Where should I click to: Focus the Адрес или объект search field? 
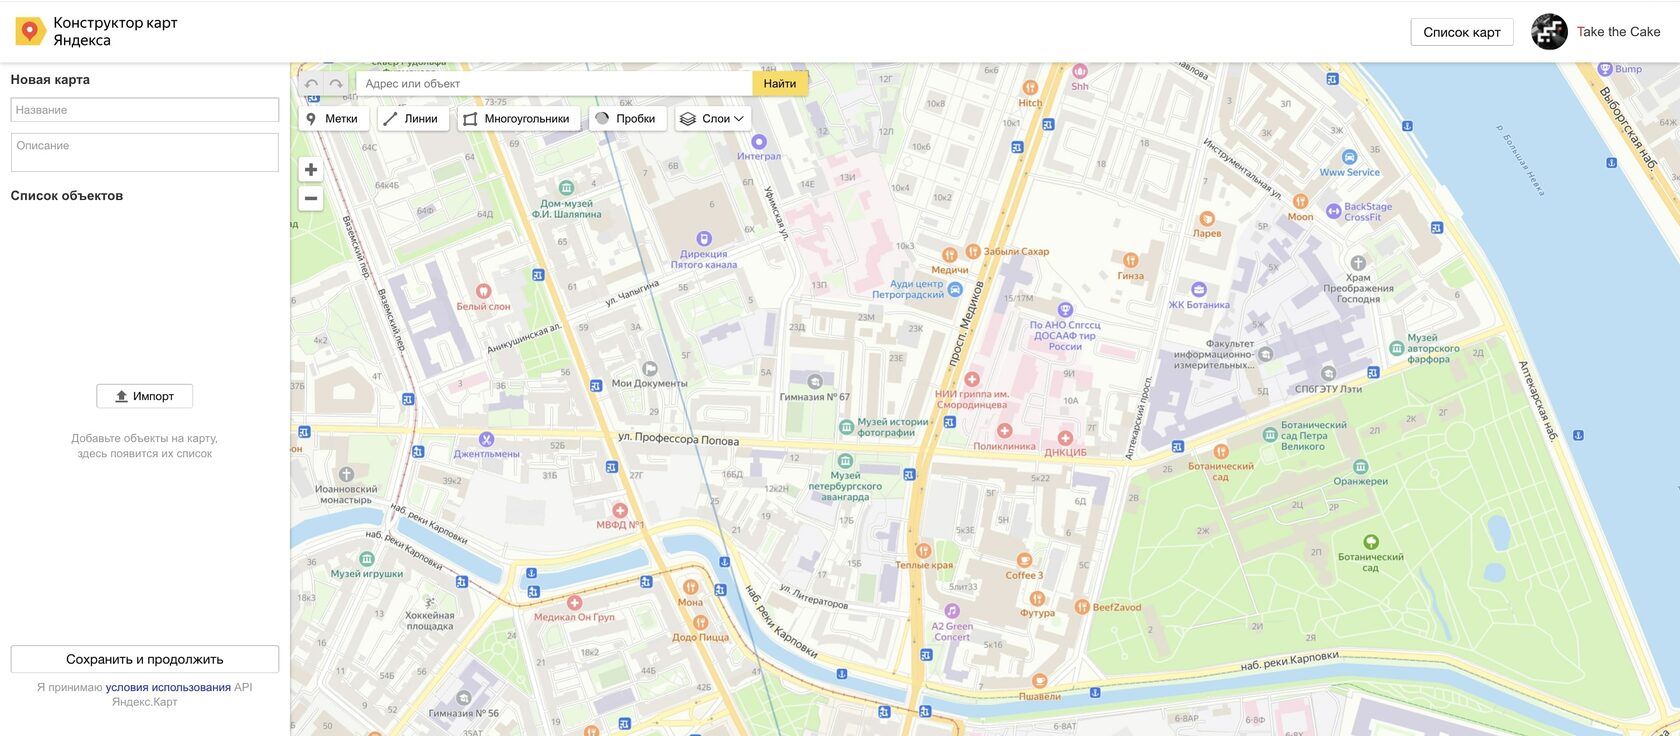pyautogui.click(x=555, y=84)
